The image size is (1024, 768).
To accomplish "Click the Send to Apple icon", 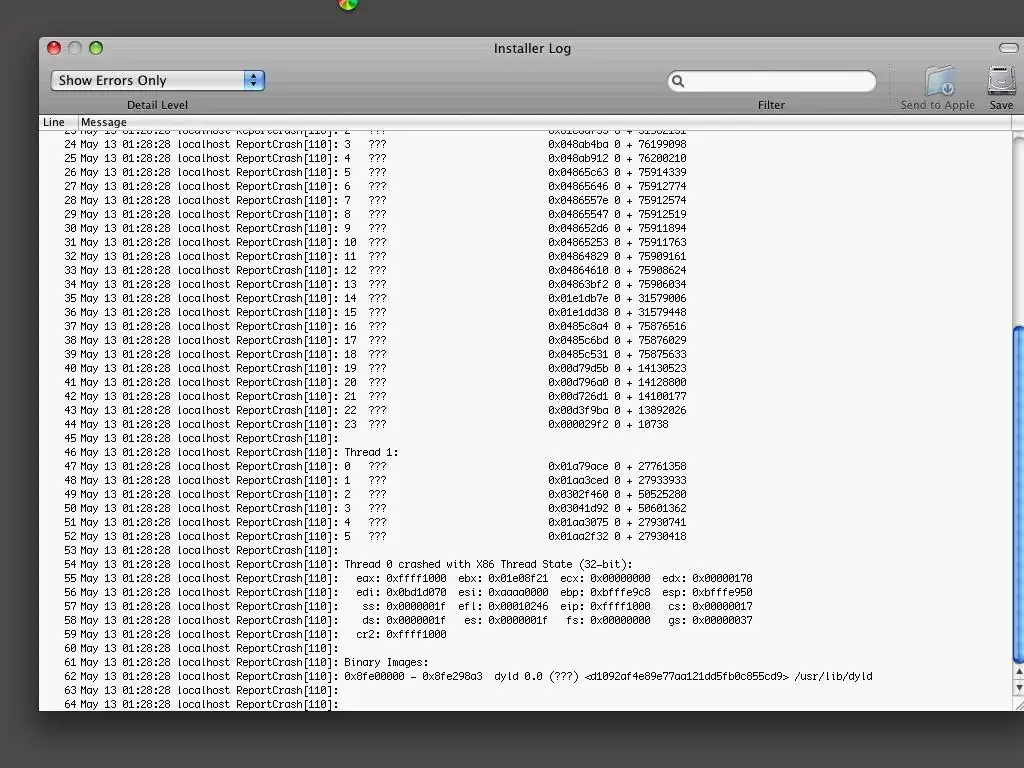I will point(940,82).
